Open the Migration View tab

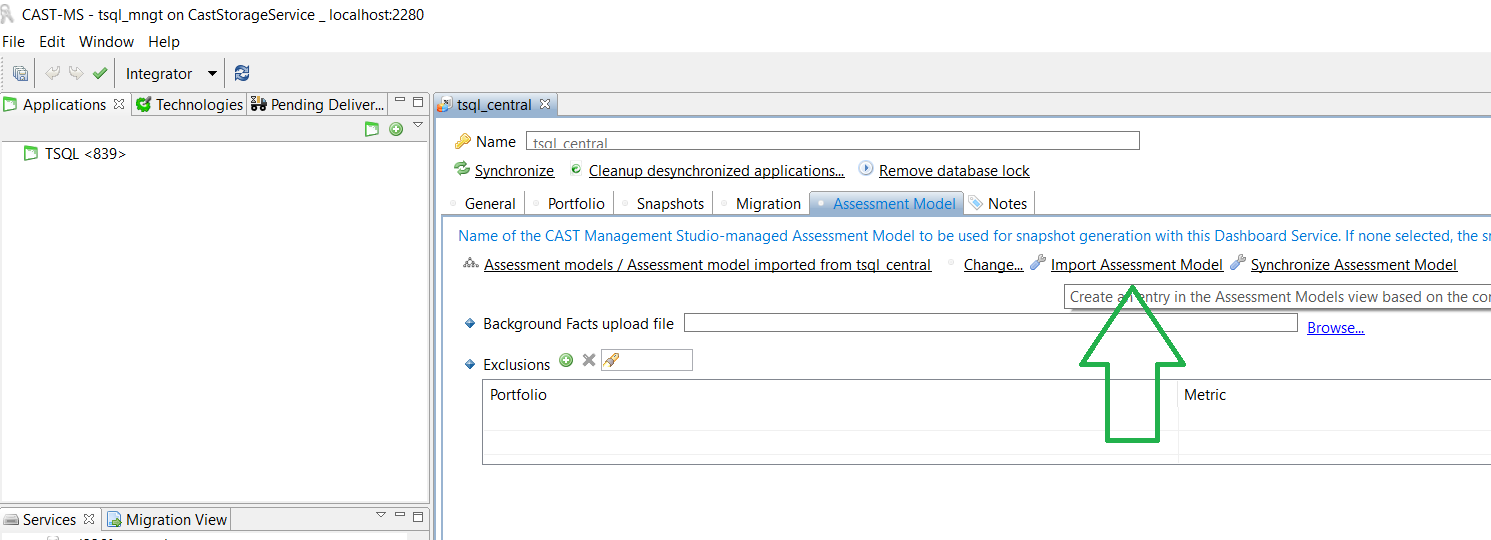176,519
